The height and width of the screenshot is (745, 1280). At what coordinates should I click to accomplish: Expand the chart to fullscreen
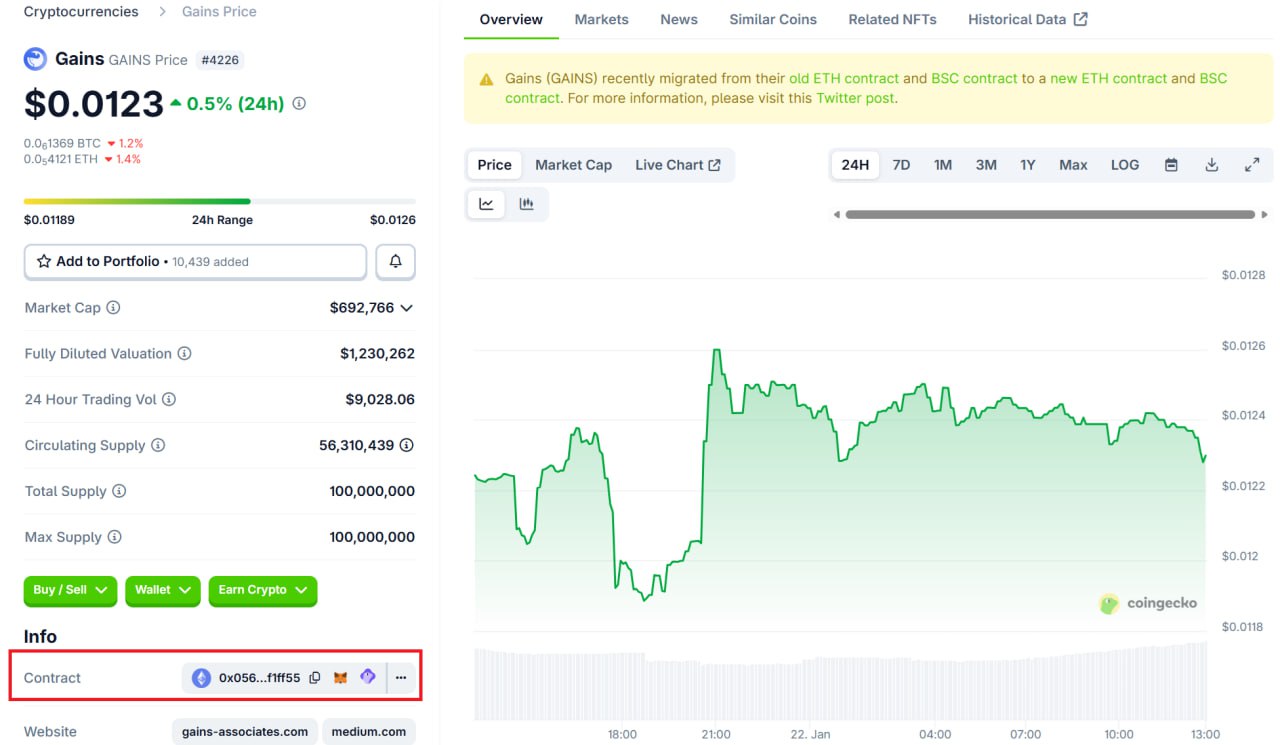pos(1251,165)
